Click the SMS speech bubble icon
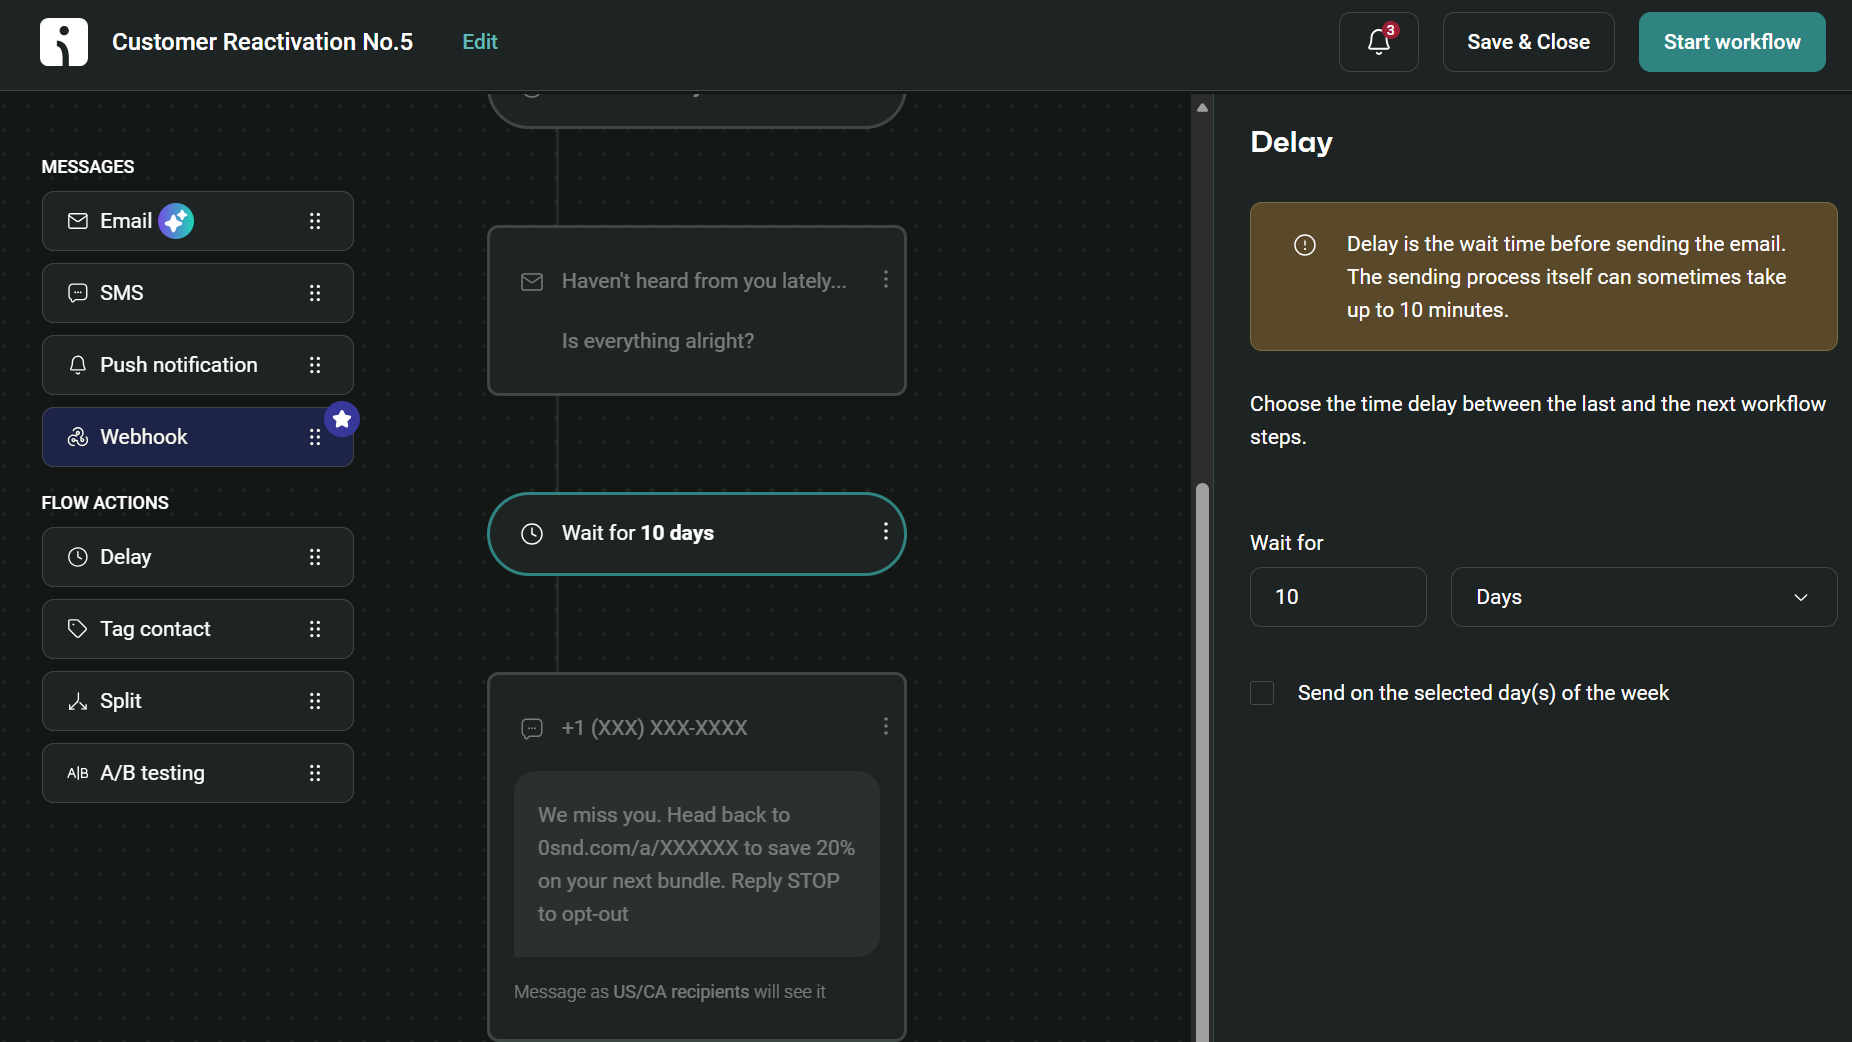Viewport: 1852px width, 1042px height. pos(78,293)
